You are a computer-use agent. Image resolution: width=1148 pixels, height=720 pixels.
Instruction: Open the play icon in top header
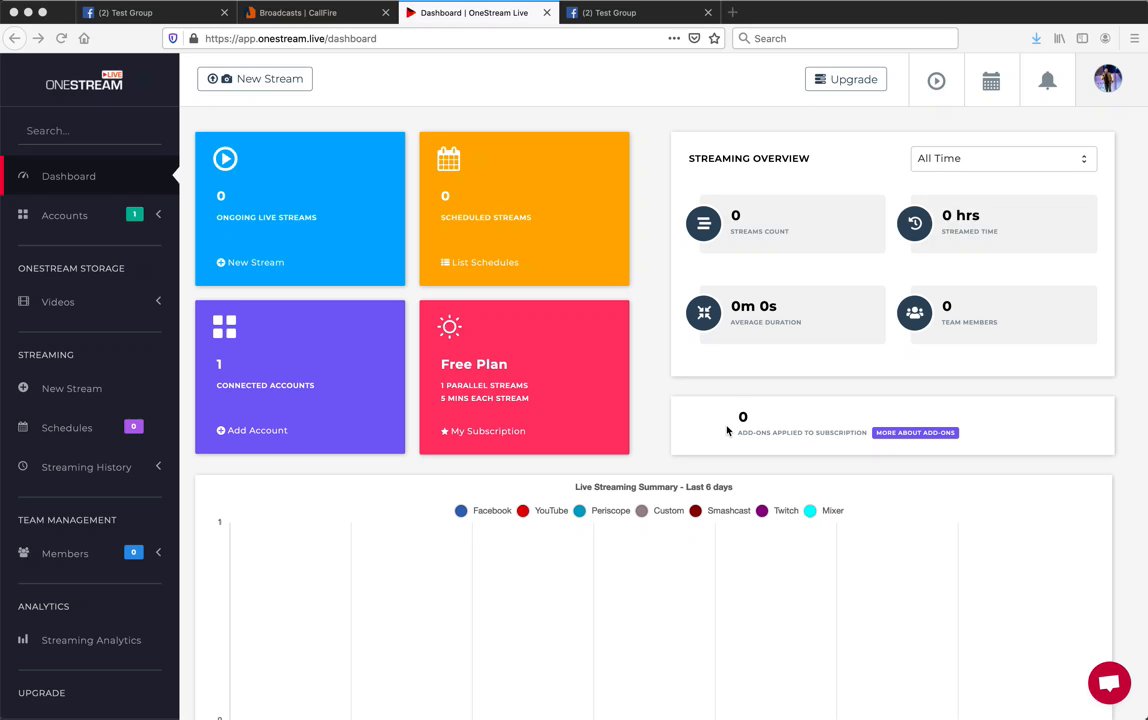(936, 81)
